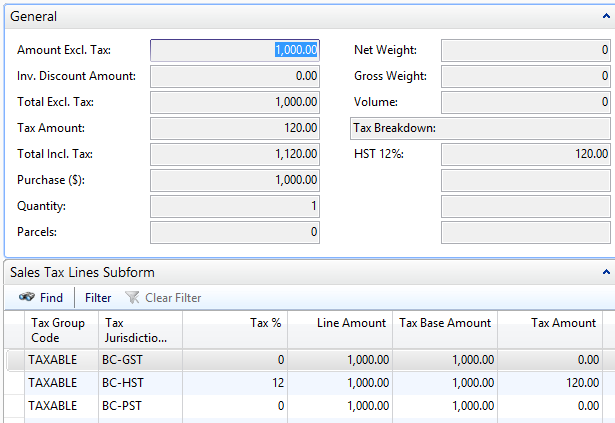
Task: Click the Sales Tax Lines Subform title
Action: point(82,272)
